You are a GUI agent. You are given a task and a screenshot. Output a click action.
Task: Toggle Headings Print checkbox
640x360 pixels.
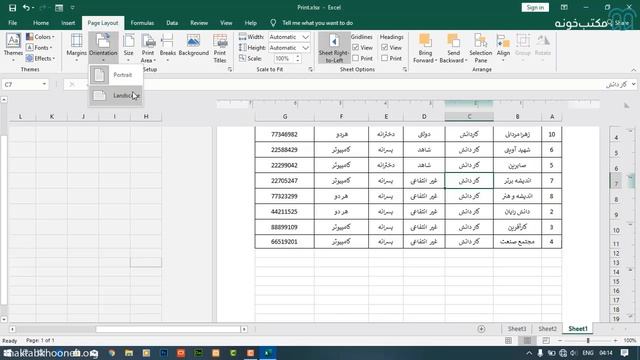tap(384, 58)
